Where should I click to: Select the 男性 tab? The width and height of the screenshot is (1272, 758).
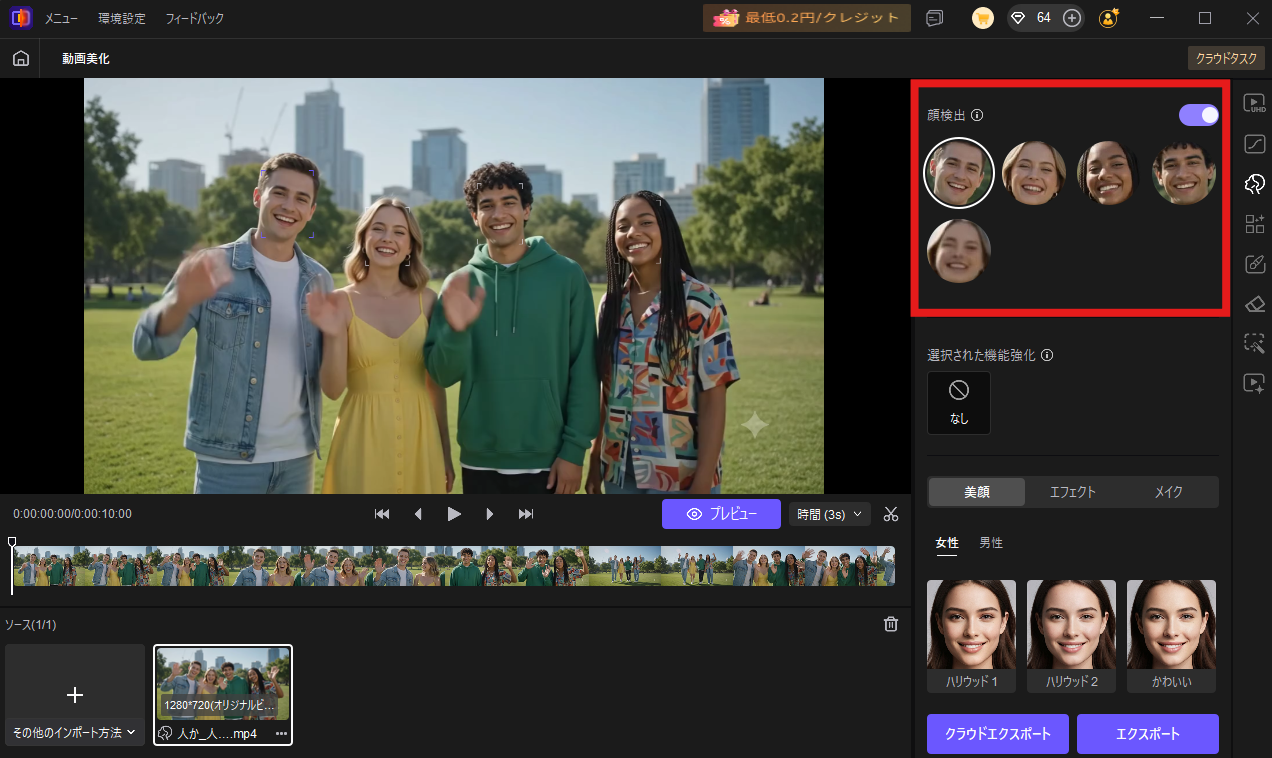[x=991, y=543]
